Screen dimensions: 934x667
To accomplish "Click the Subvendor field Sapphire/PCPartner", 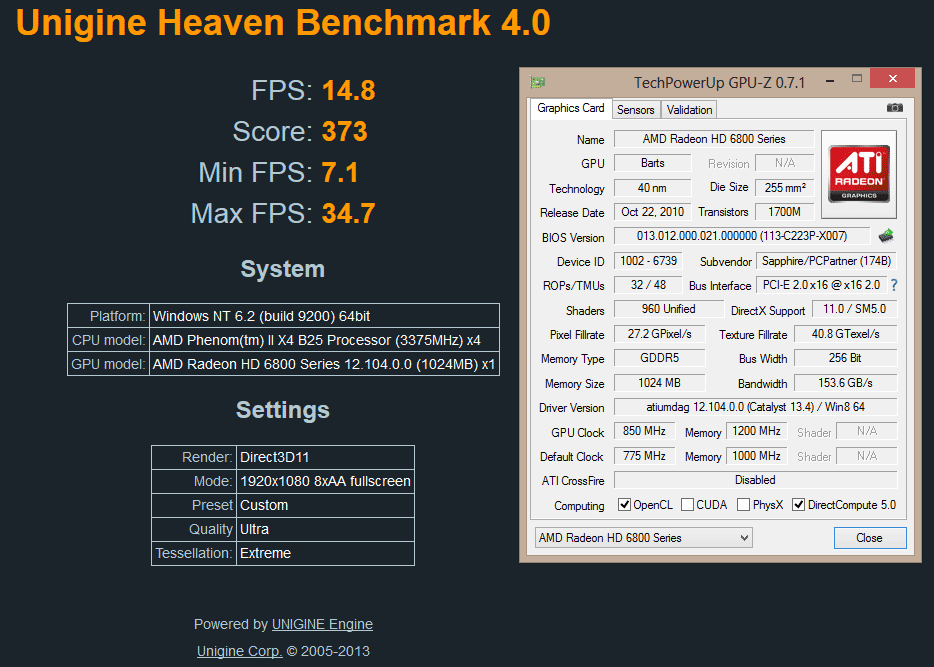I will [x=826, y=261].
